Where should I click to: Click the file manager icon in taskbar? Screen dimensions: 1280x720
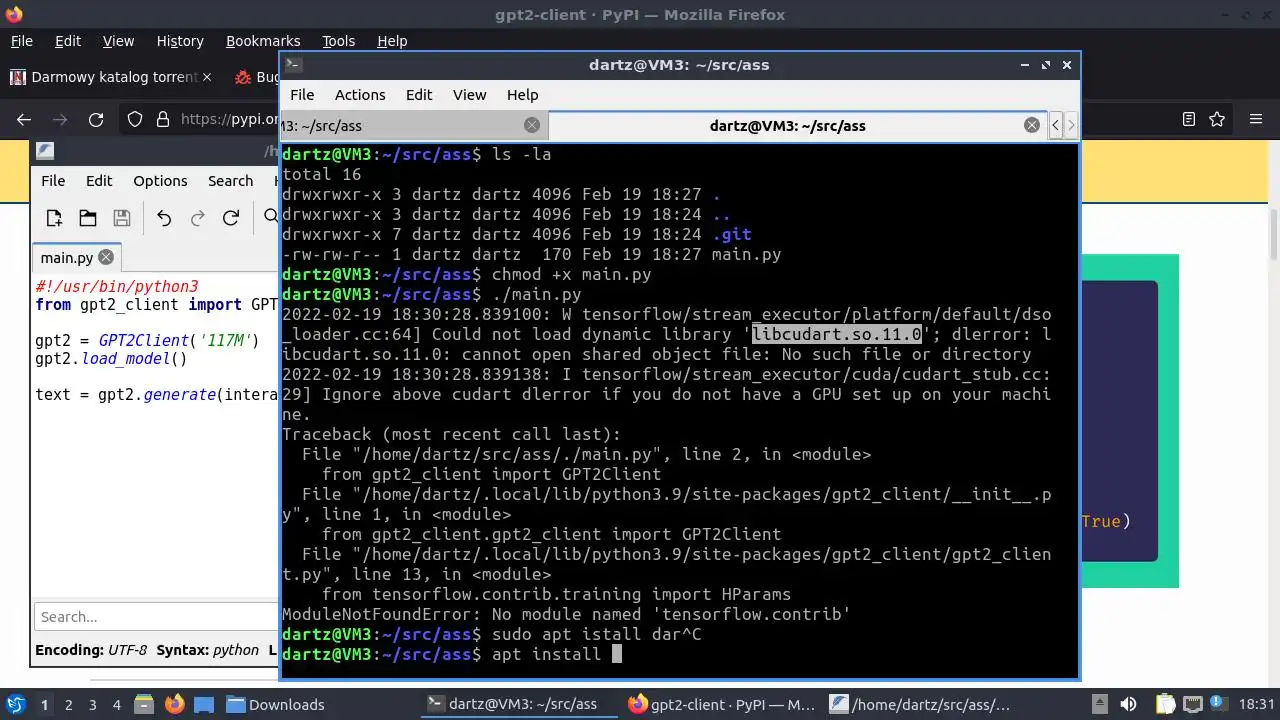click(x=144, y=704)
